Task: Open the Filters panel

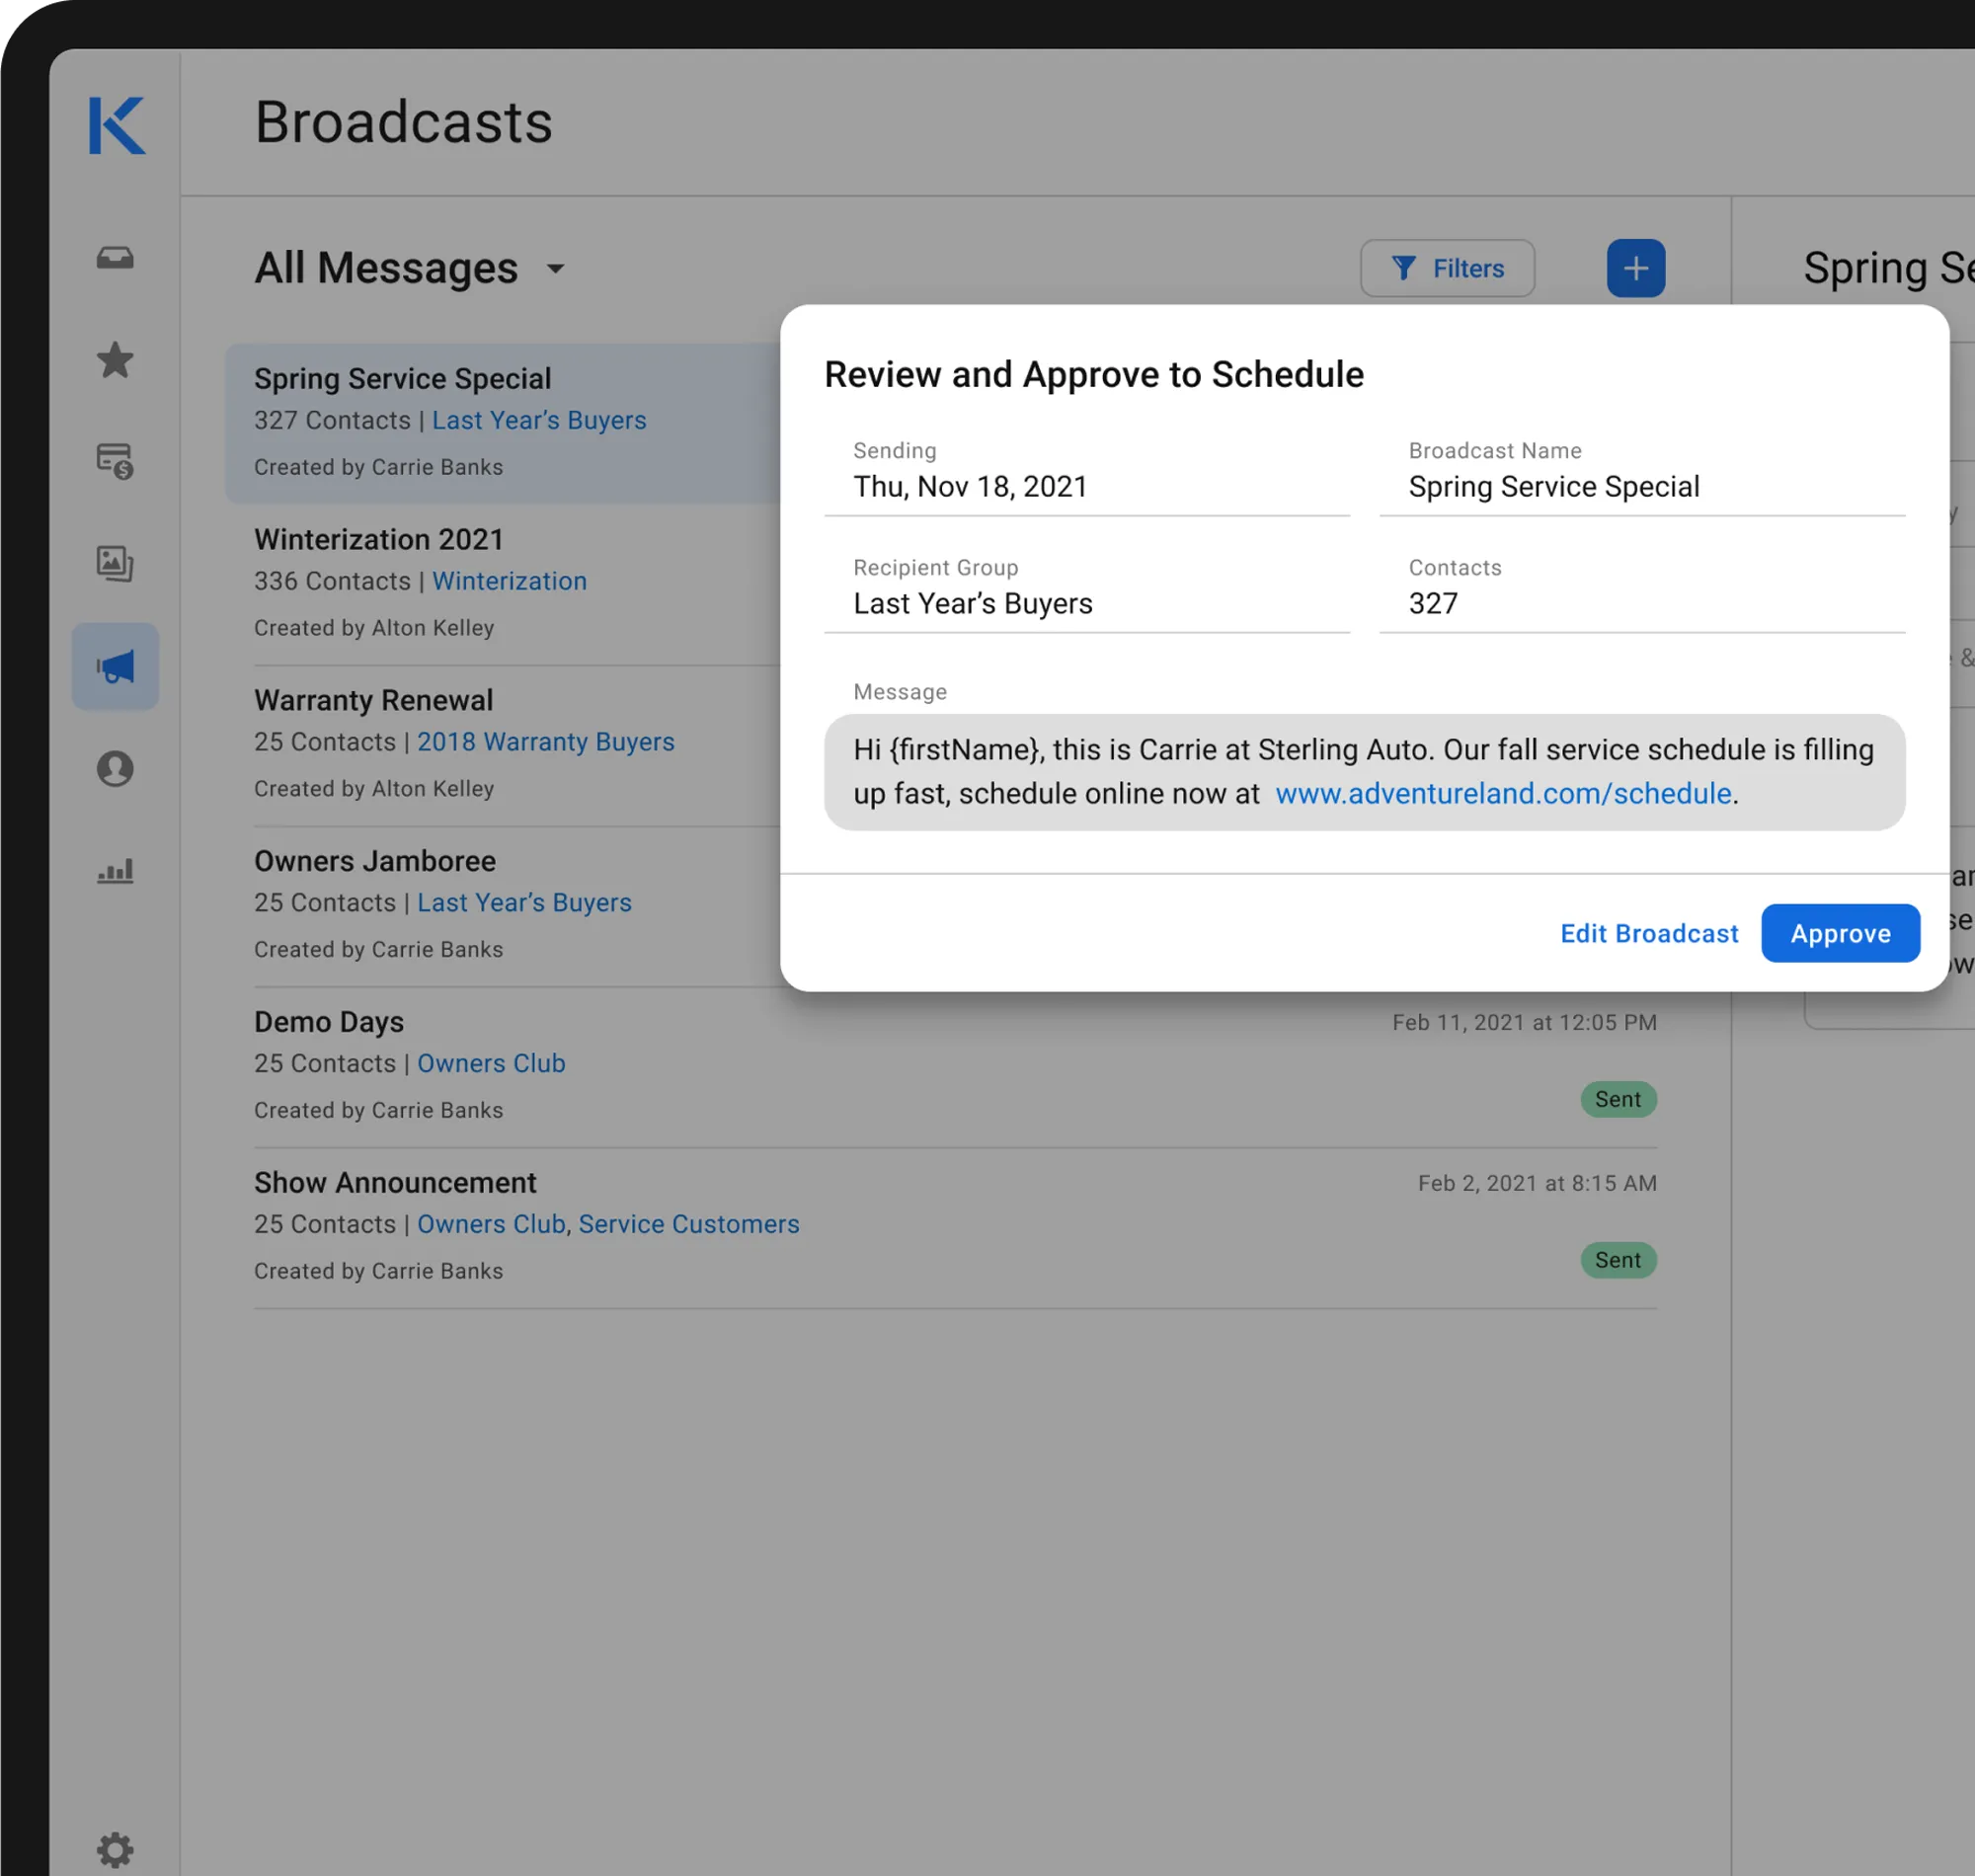Action: tap(1447, 268)
